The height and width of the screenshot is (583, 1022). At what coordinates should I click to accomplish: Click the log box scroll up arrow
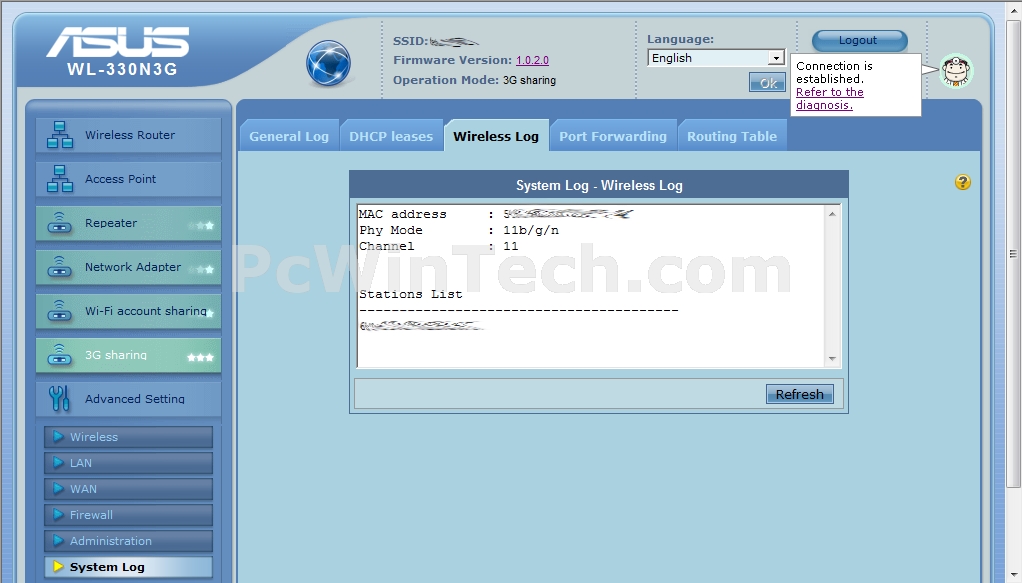pyautogui.click(x=832, y=214)
